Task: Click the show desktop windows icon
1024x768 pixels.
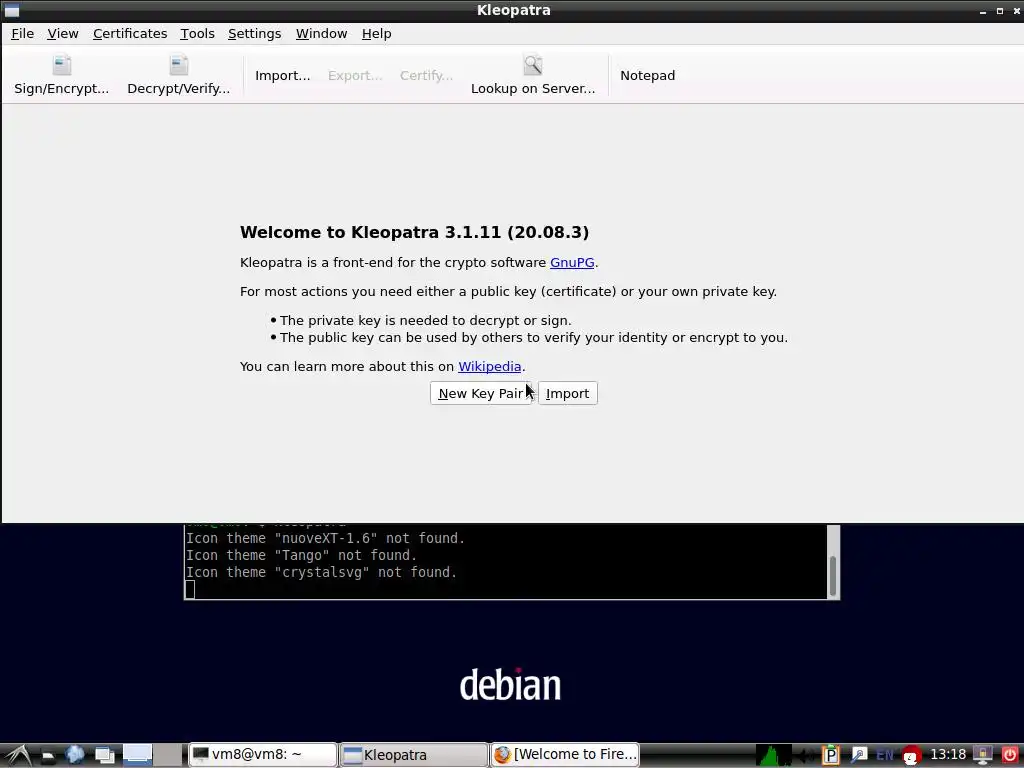Action: click(x=104, y=756)
